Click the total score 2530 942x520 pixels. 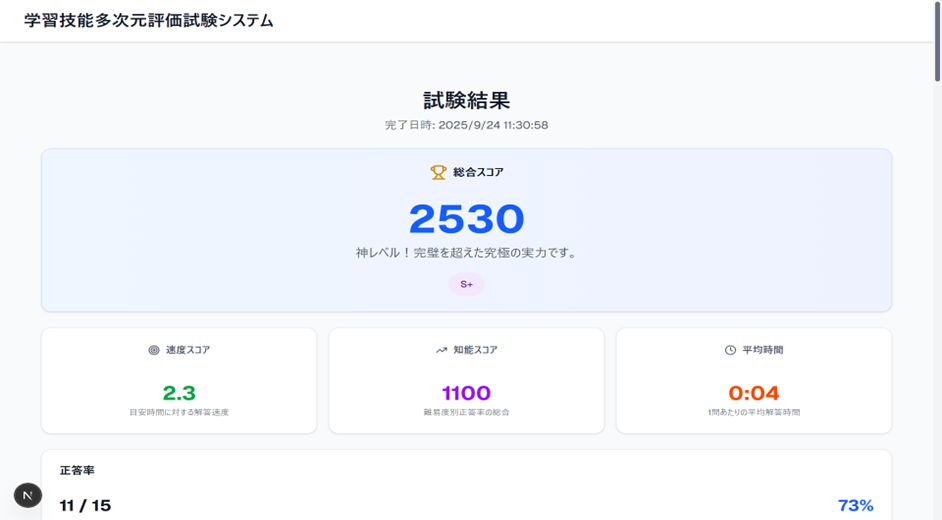(x=466, y=219)
